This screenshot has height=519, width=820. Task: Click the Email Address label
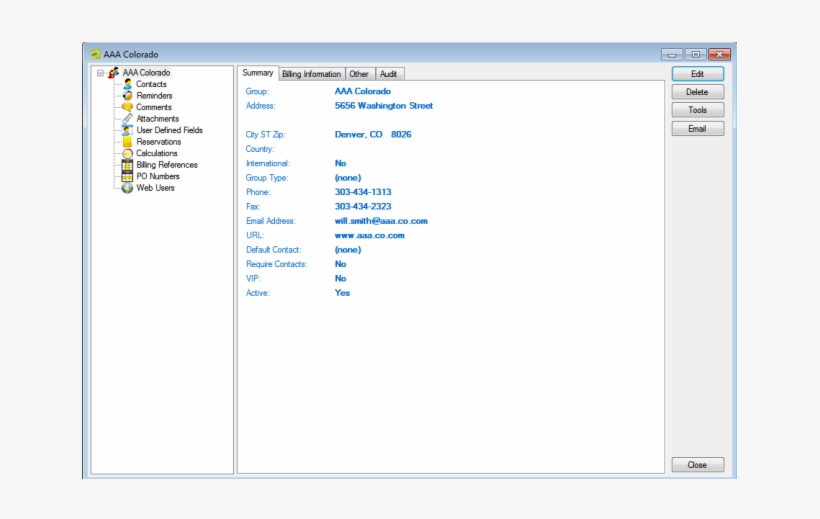click(271, 221)
